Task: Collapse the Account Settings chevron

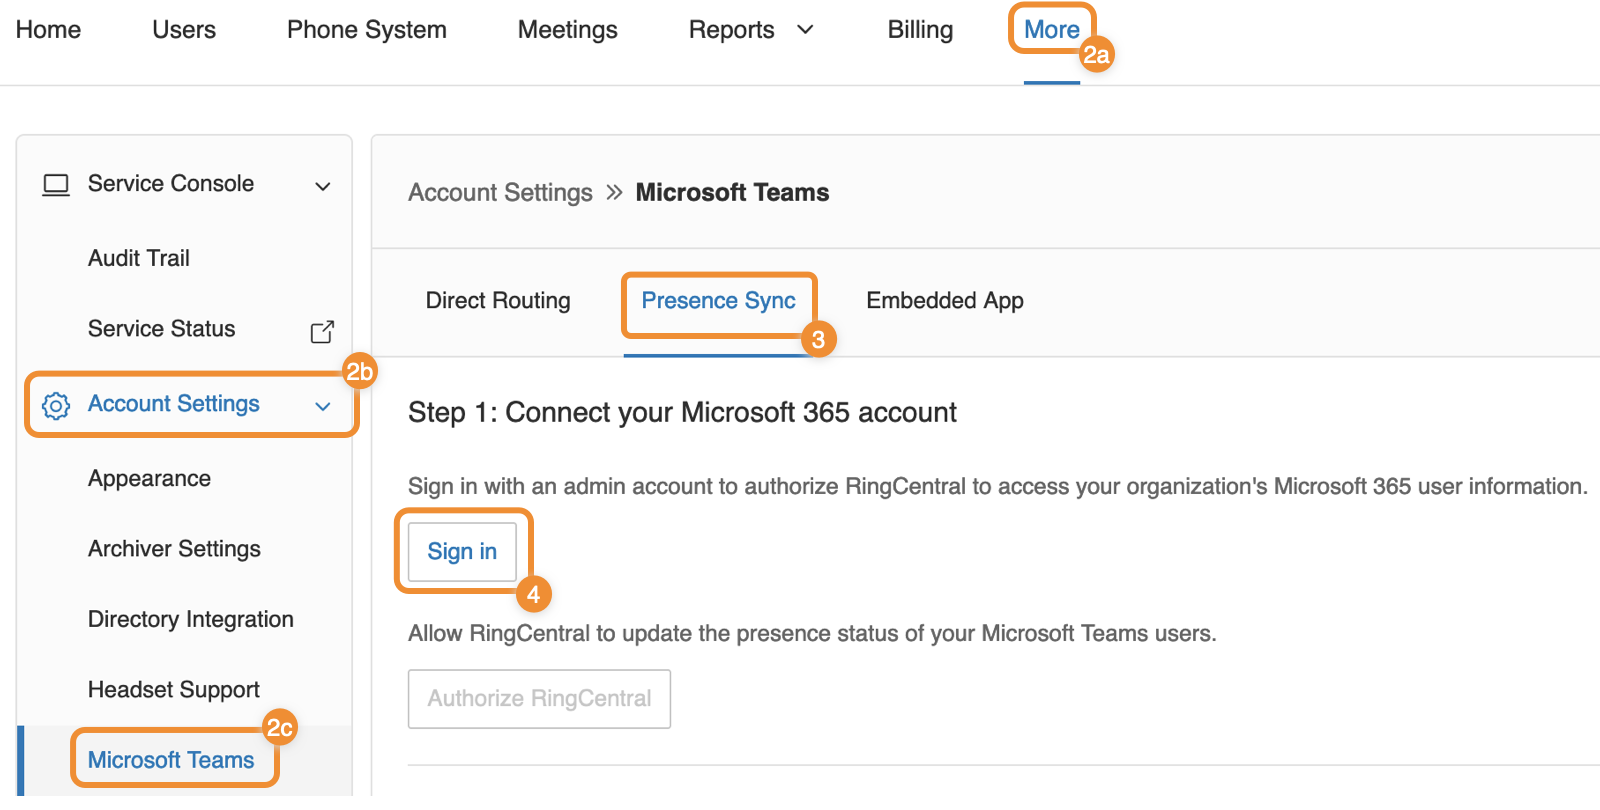Action: (x=323, y=406)
